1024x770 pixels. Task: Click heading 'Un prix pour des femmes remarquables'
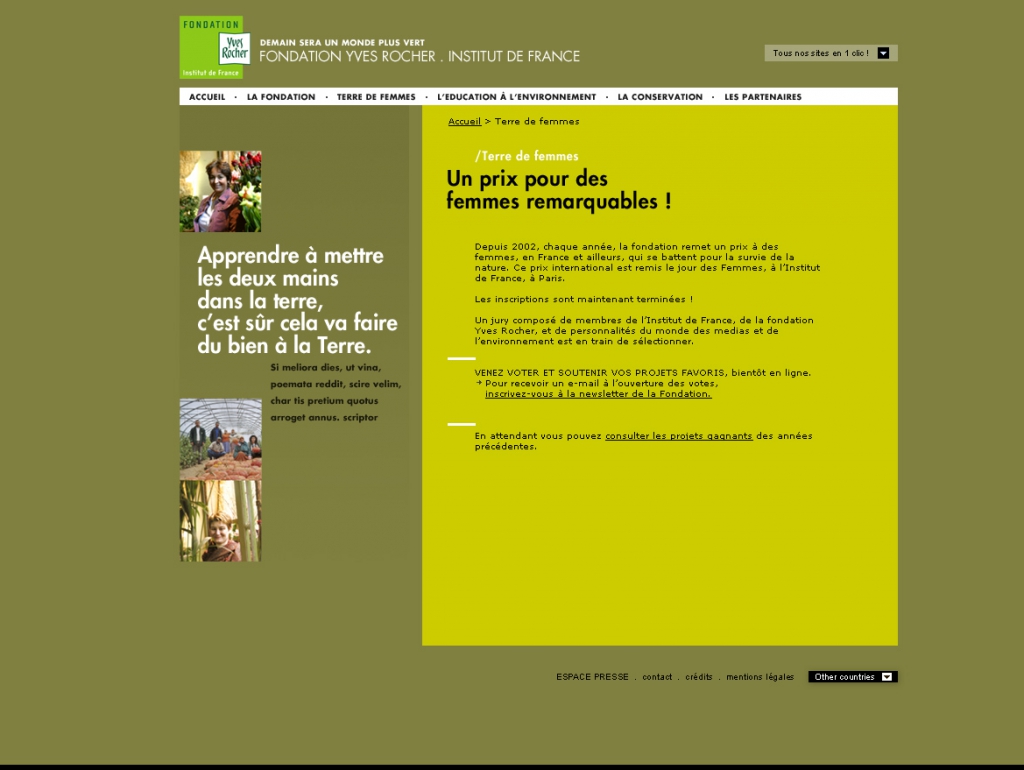coord(559,190)
